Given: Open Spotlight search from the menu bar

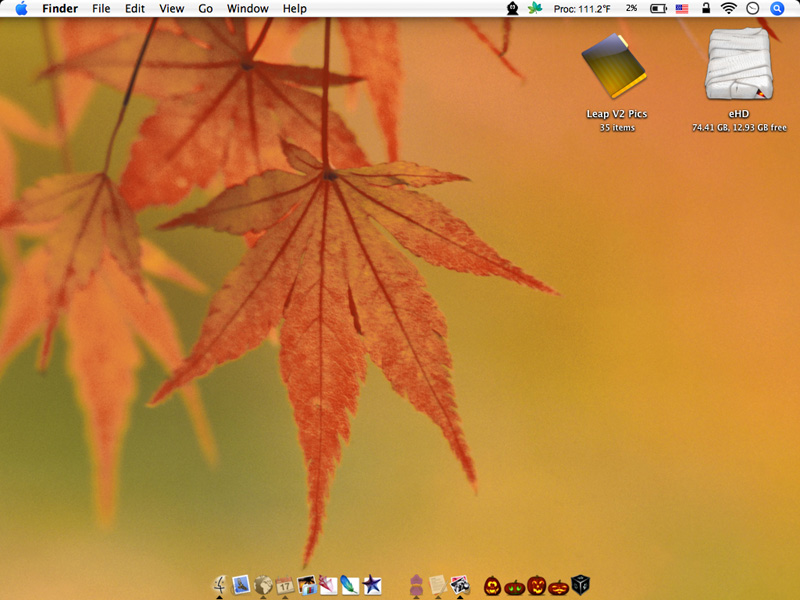Looking at the screenshot, I should coord(776,9).
